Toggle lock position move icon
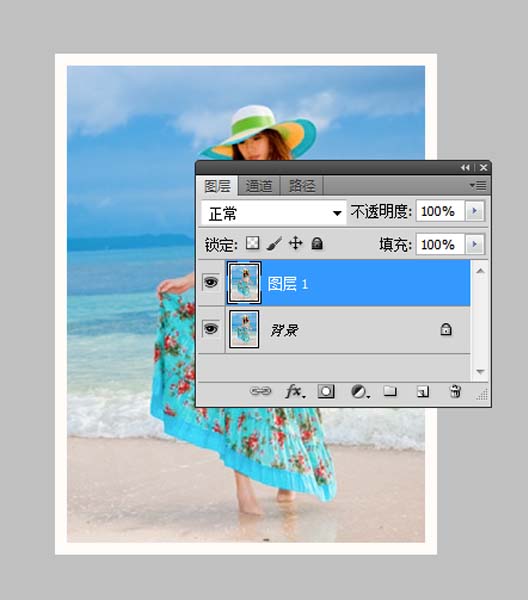The height and width of the screenshot is (600, 528). (x=295, y=243)
